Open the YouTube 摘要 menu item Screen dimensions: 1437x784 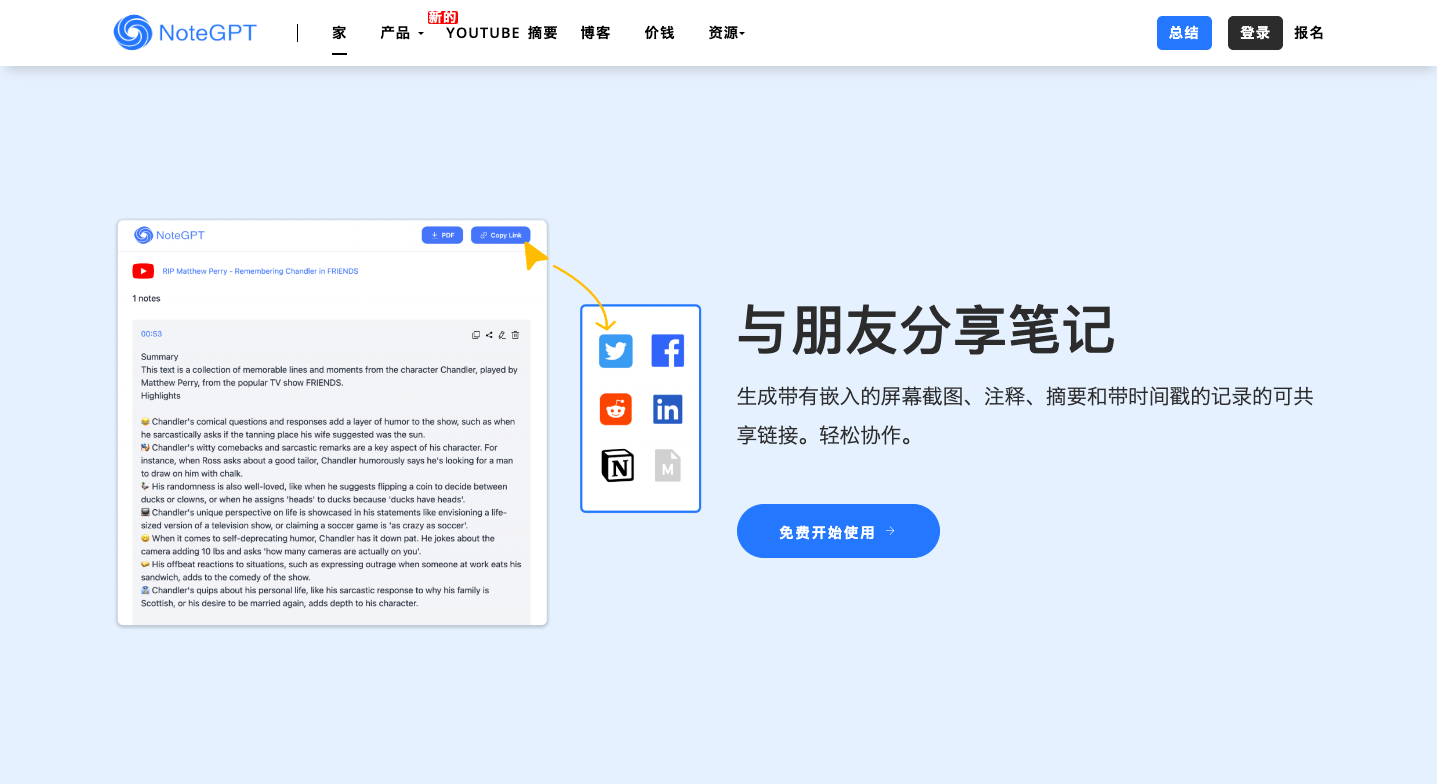pos(501,33)
